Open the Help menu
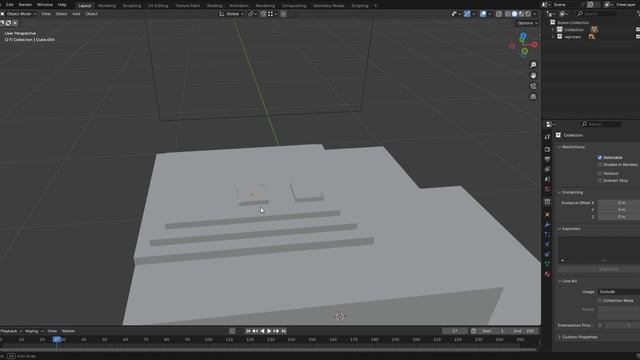640x360 pixels. [x=62, y=5]
